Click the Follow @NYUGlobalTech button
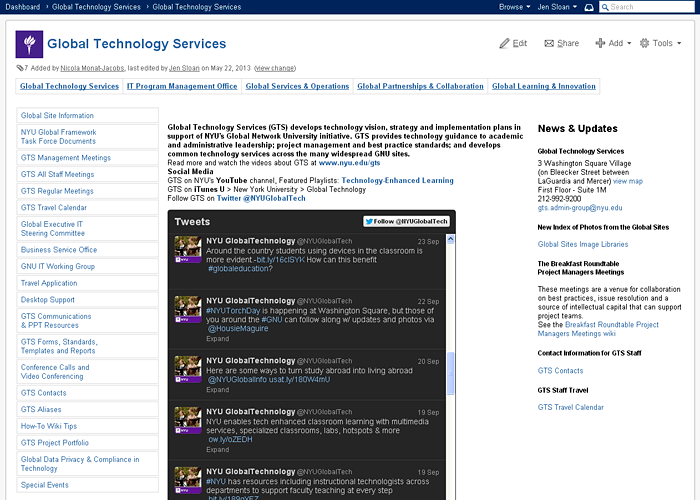This screenshot has height=500, width=700. pos(406,221)
